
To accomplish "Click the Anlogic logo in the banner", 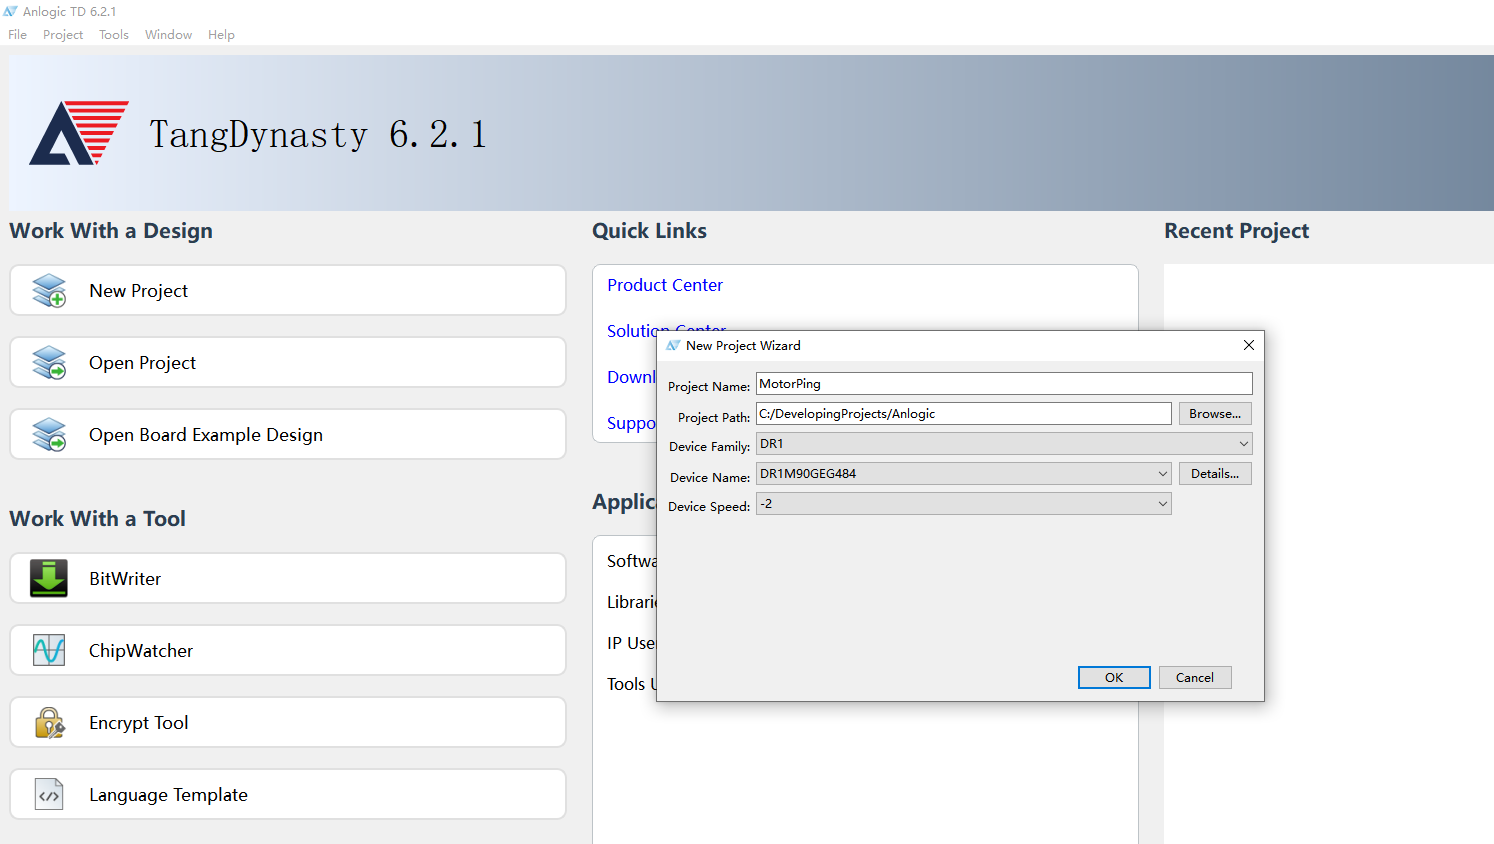I will (x=79, y=132).
